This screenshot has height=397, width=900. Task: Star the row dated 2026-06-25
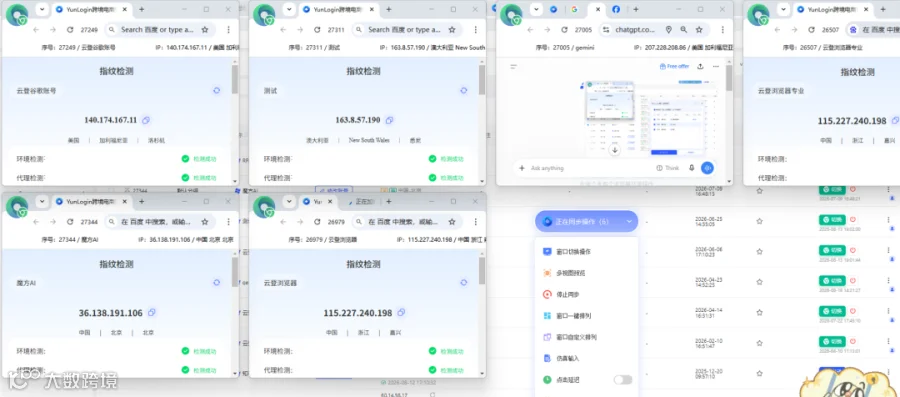pos(759,221)
